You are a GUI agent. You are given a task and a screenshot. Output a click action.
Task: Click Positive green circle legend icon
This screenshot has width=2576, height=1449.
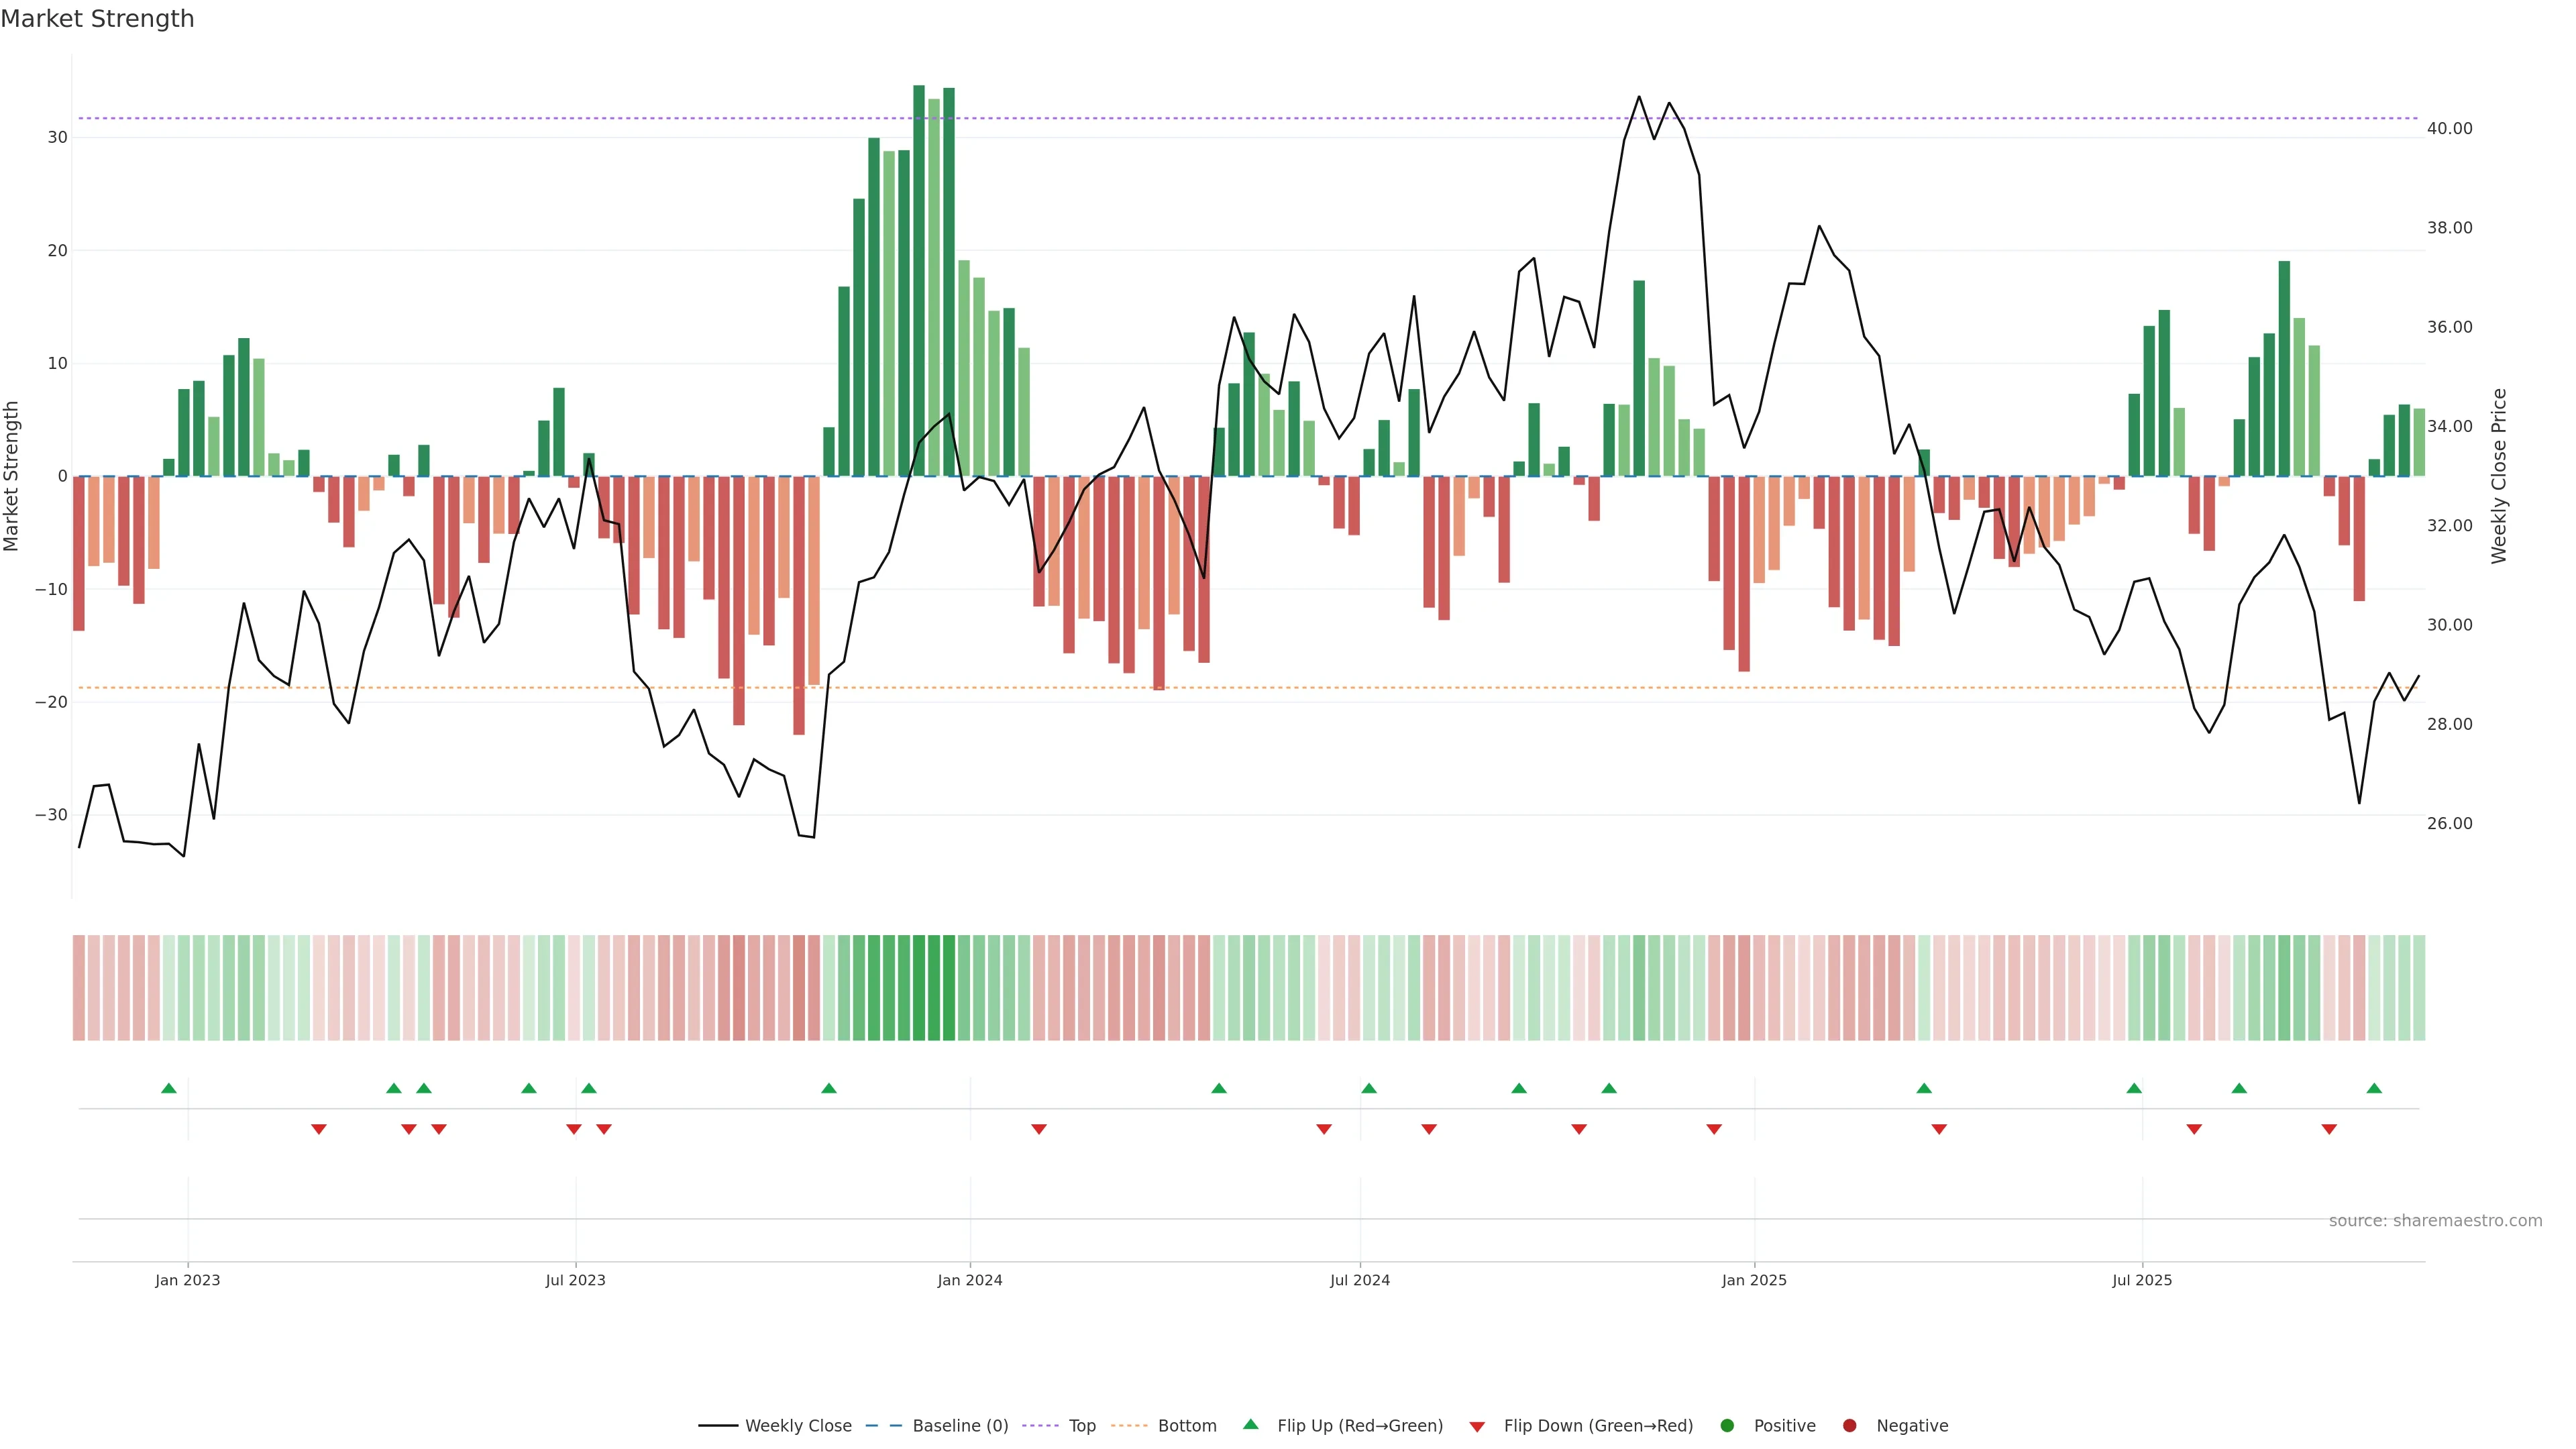1727,1426
